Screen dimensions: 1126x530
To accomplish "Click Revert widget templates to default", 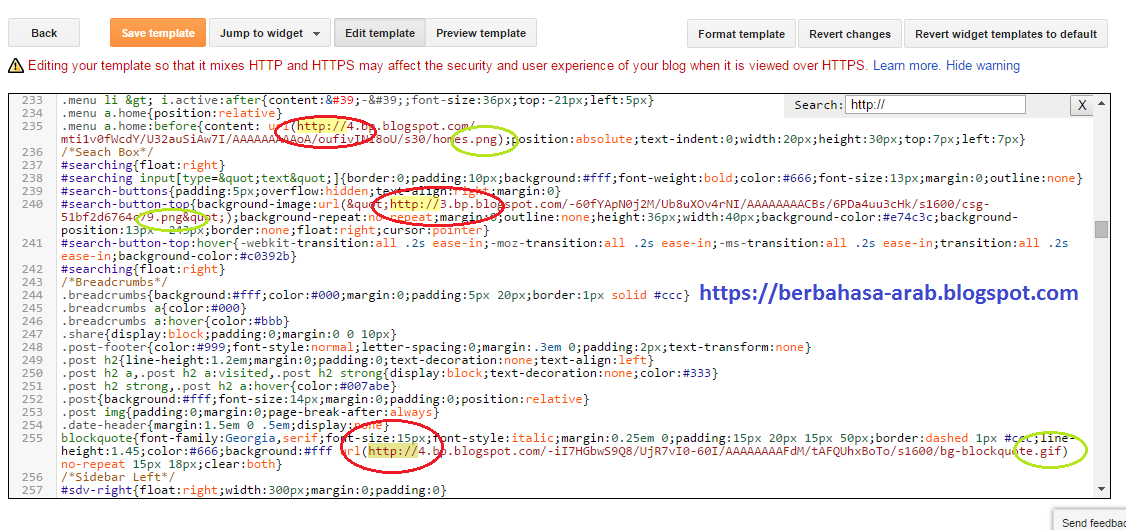I will (1005, 34).
